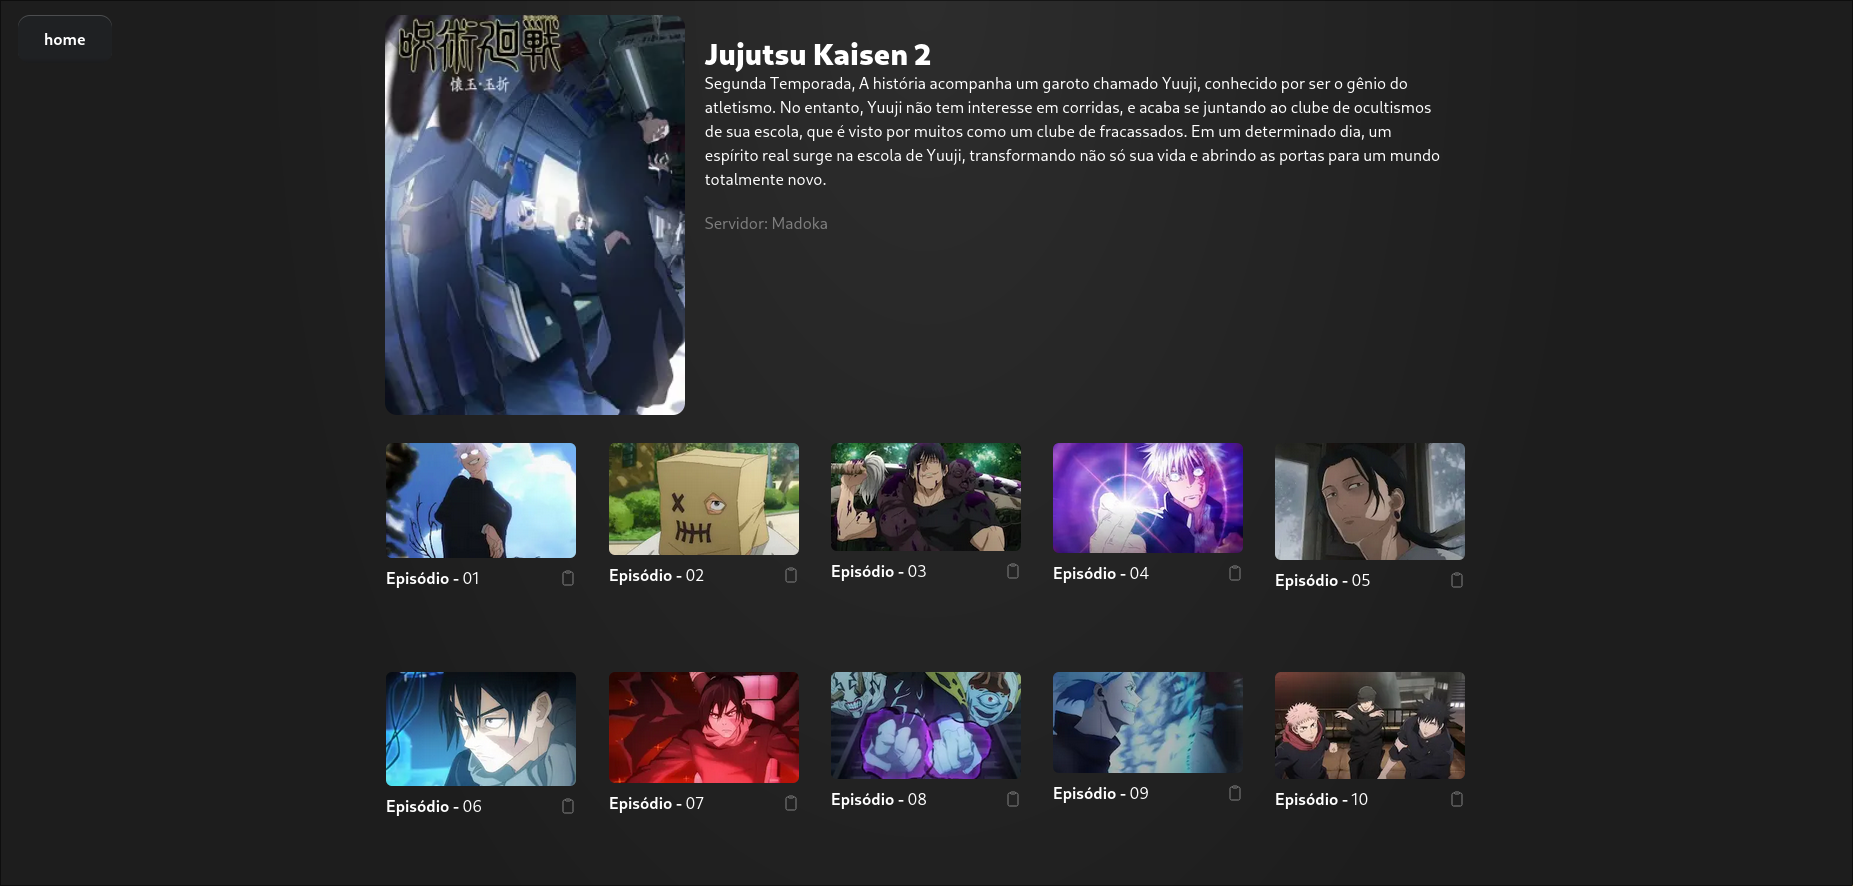This screenshot has width=1853, height=886.
Task: Copy link icon for Episódio 01
Action: point(568,578)
